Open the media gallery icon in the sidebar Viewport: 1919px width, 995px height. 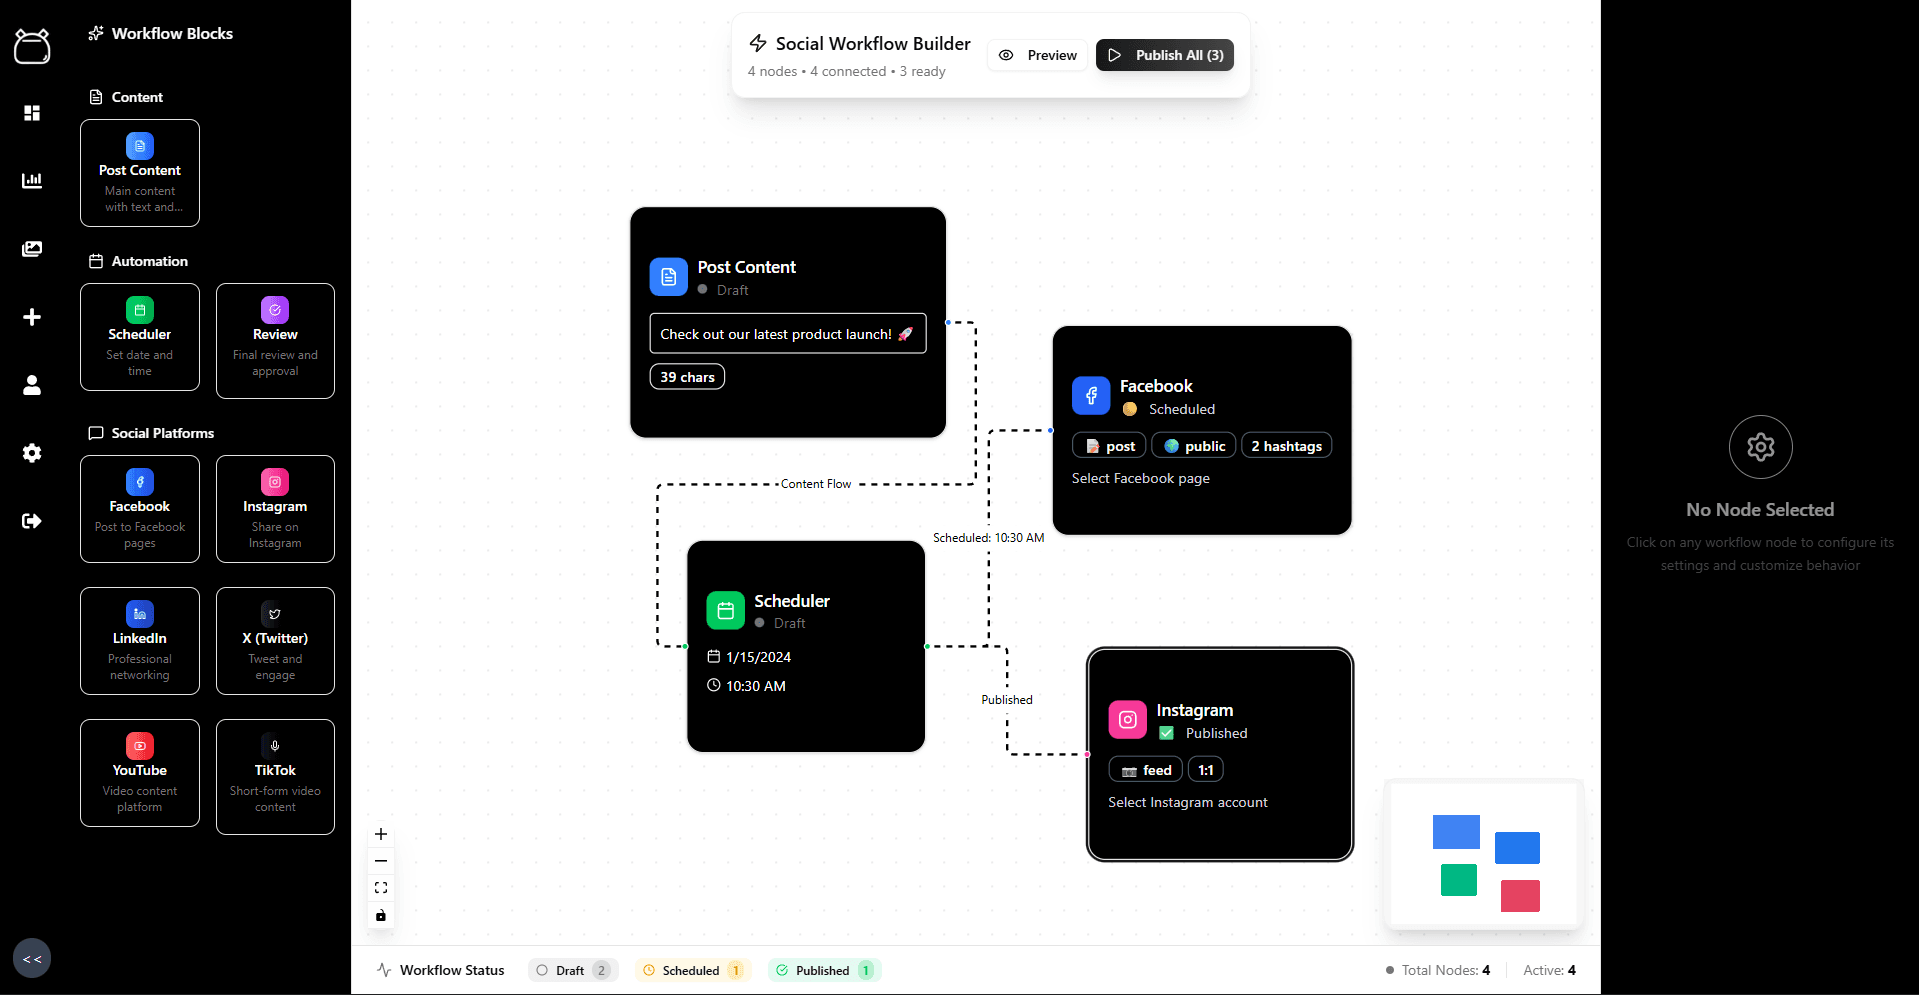(31, 249)
